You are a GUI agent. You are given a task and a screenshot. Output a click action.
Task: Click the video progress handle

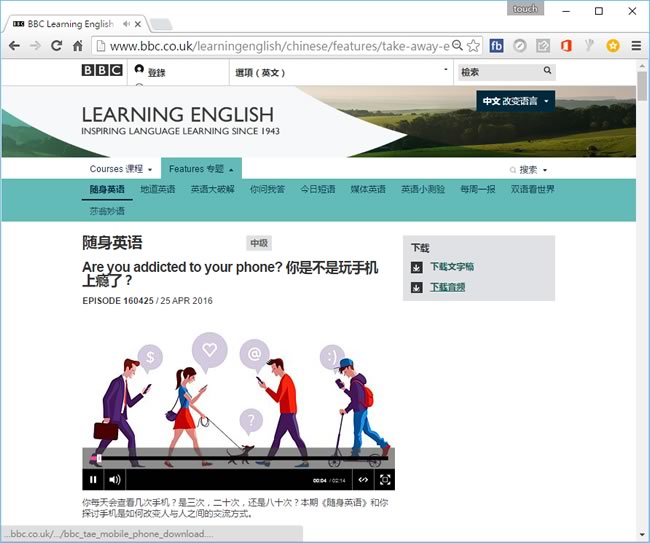99,458
